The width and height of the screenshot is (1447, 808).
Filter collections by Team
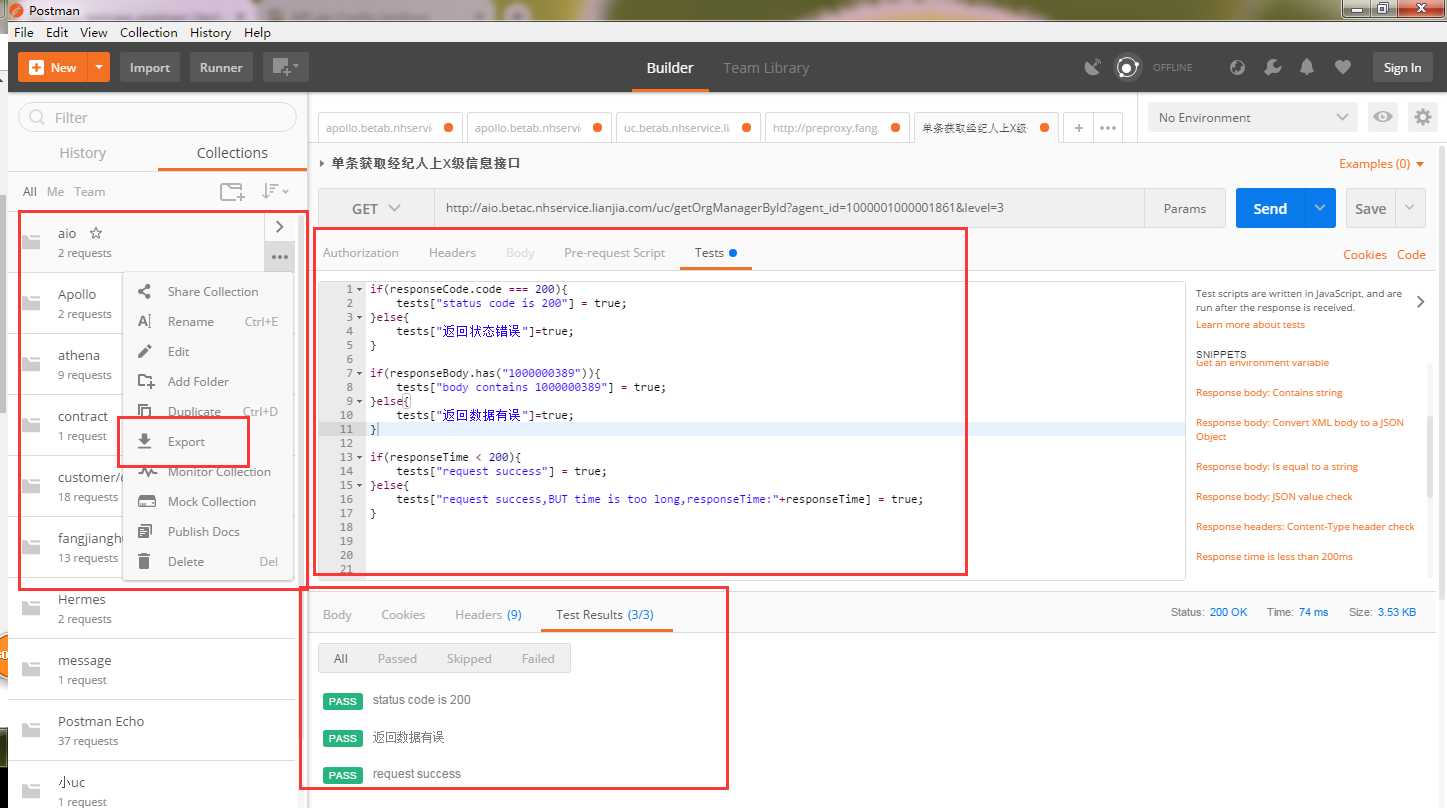click(x=89, y=192)
